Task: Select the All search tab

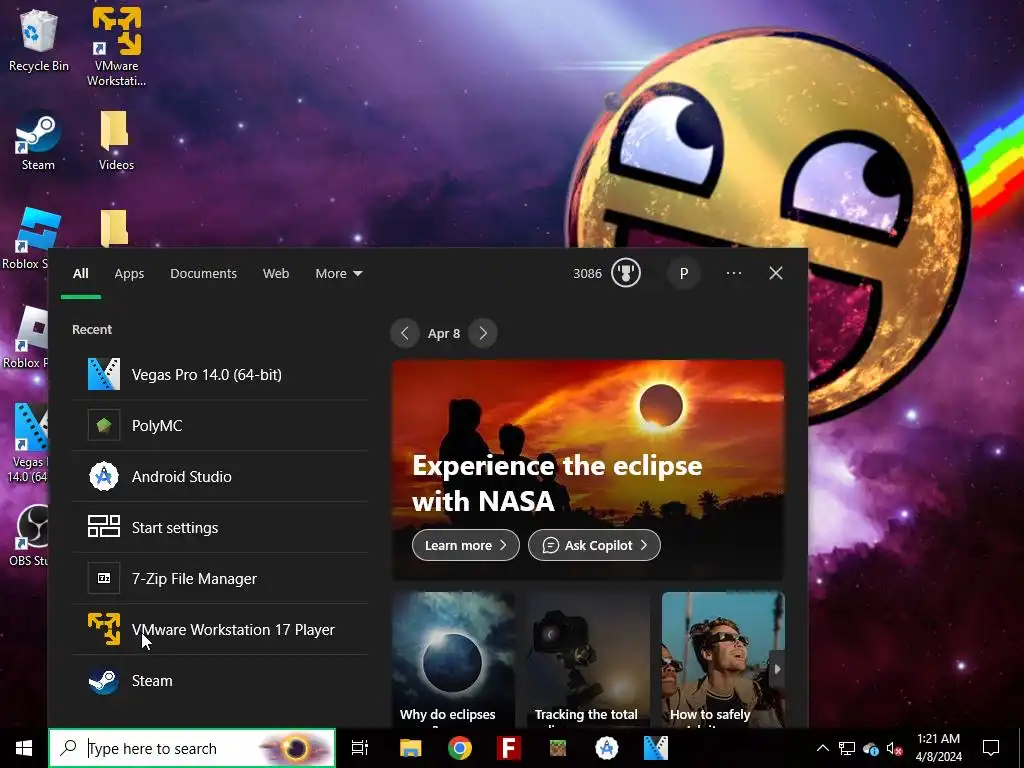Action: coord(80,274)
